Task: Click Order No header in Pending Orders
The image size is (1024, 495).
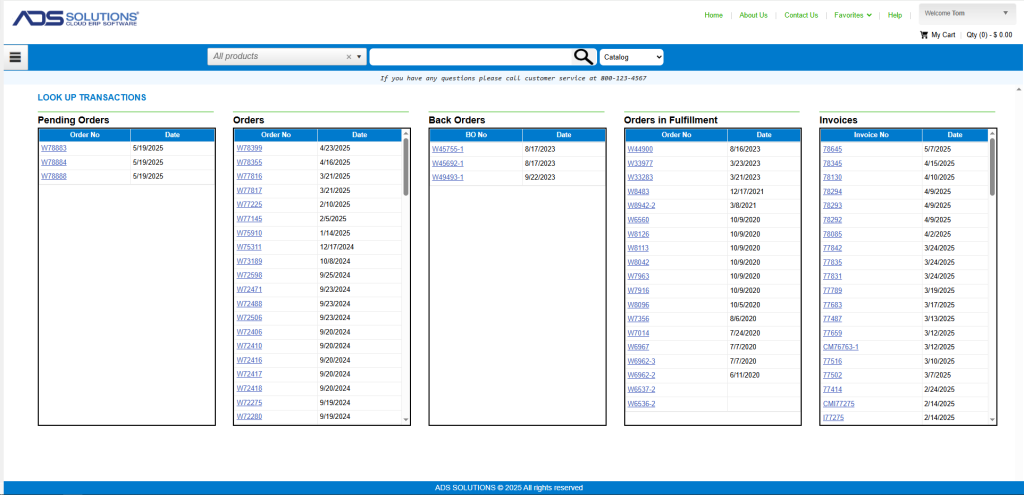Action: (85, 135)
